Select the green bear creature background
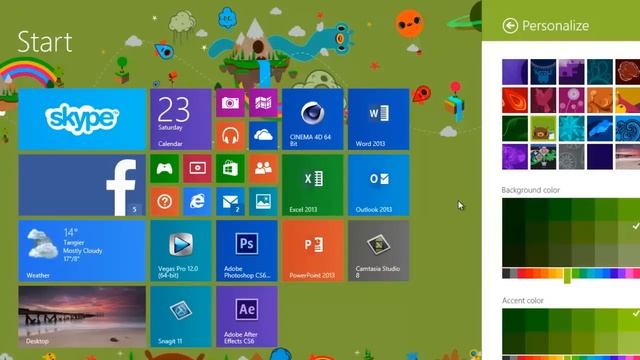The width and height of the screenshot is (640, 360). [543, 129]
